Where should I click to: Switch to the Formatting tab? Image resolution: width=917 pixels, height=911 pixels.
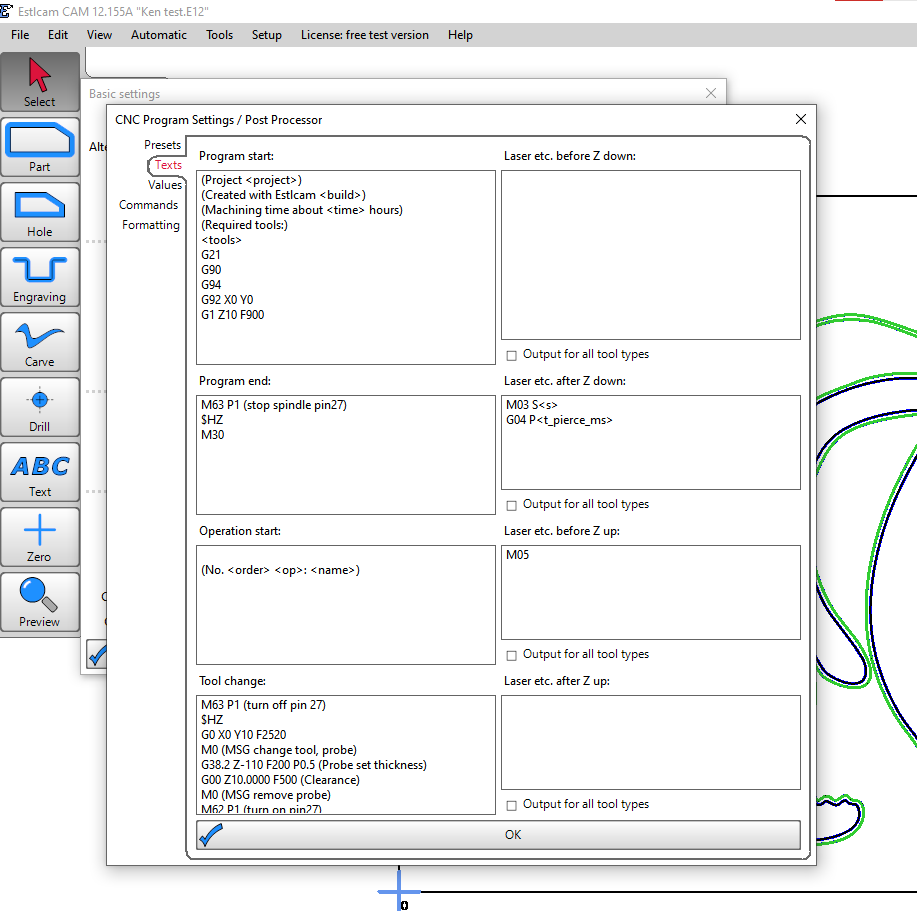click(151, 225)
